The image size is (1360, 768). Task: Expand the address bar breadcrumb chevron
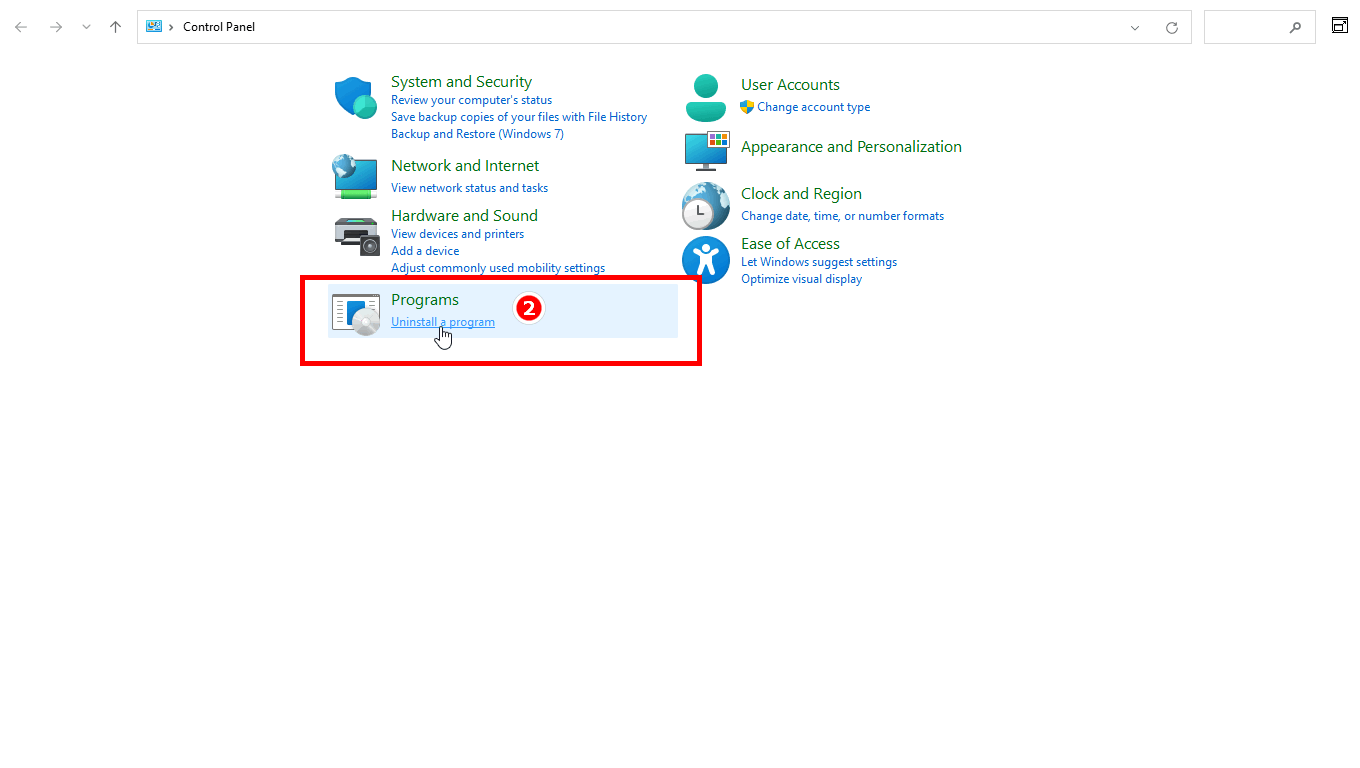click(x=171, y=27)
